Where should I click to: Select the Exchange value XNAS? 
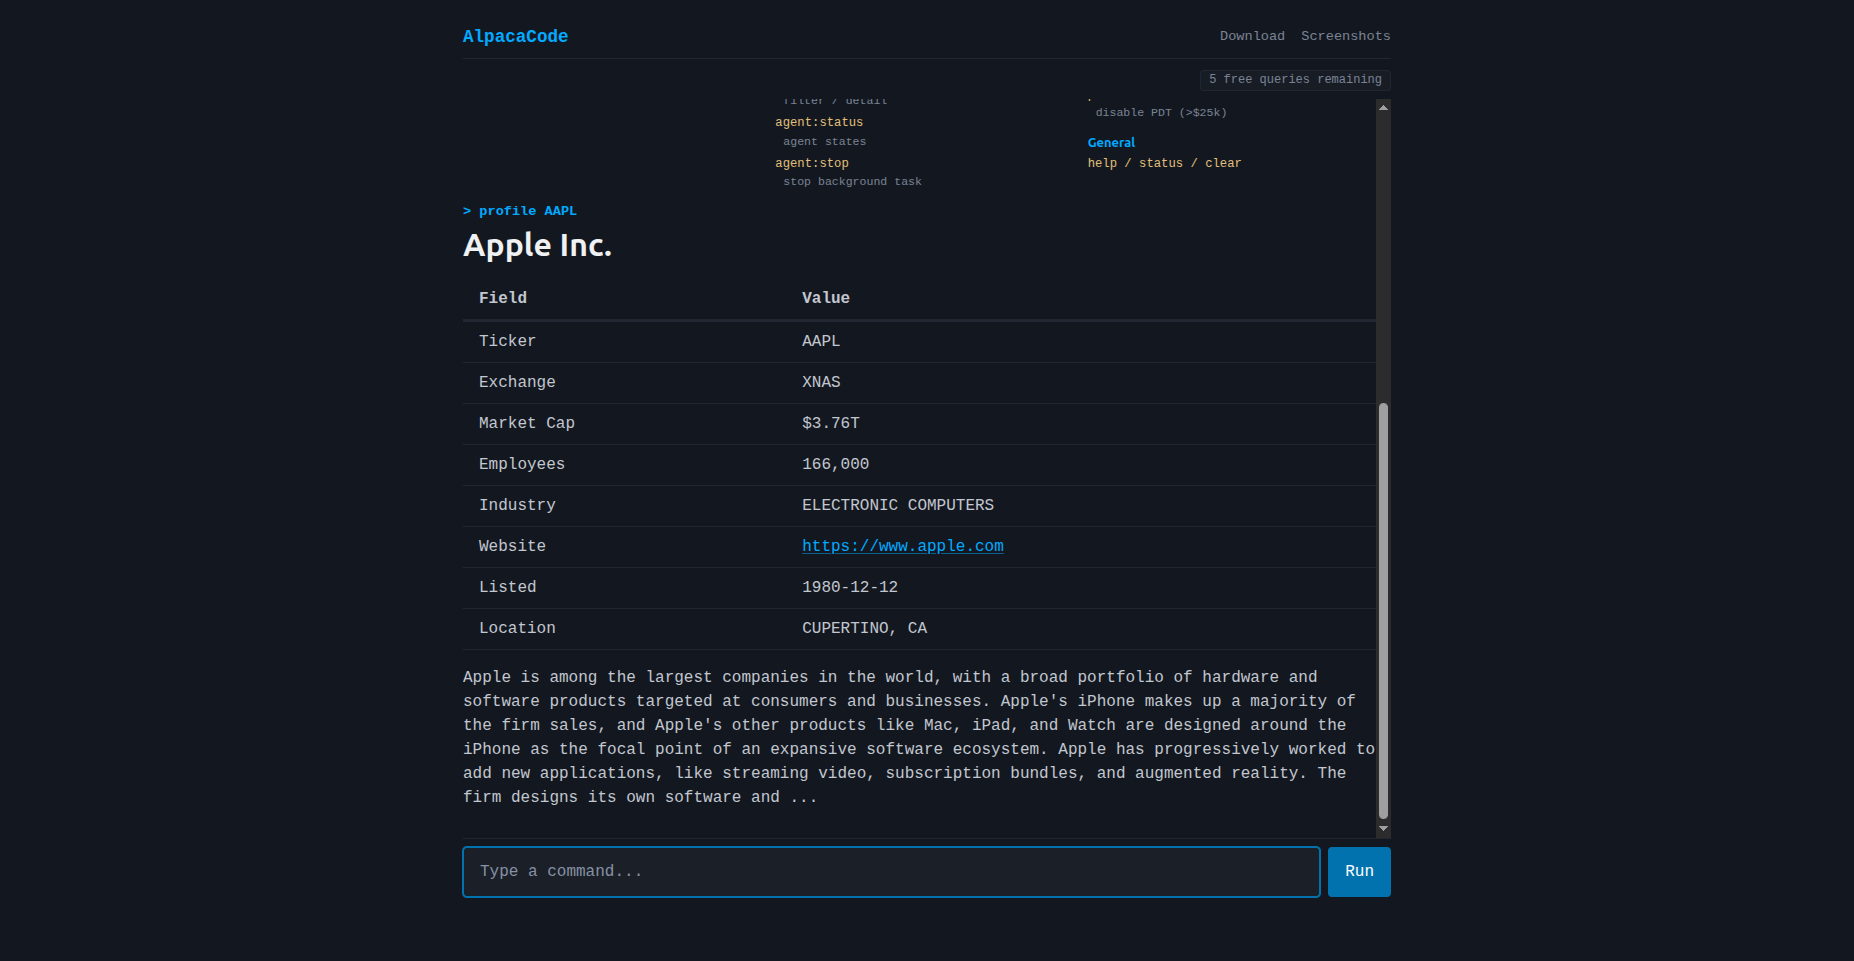click(x=821, y=382)
